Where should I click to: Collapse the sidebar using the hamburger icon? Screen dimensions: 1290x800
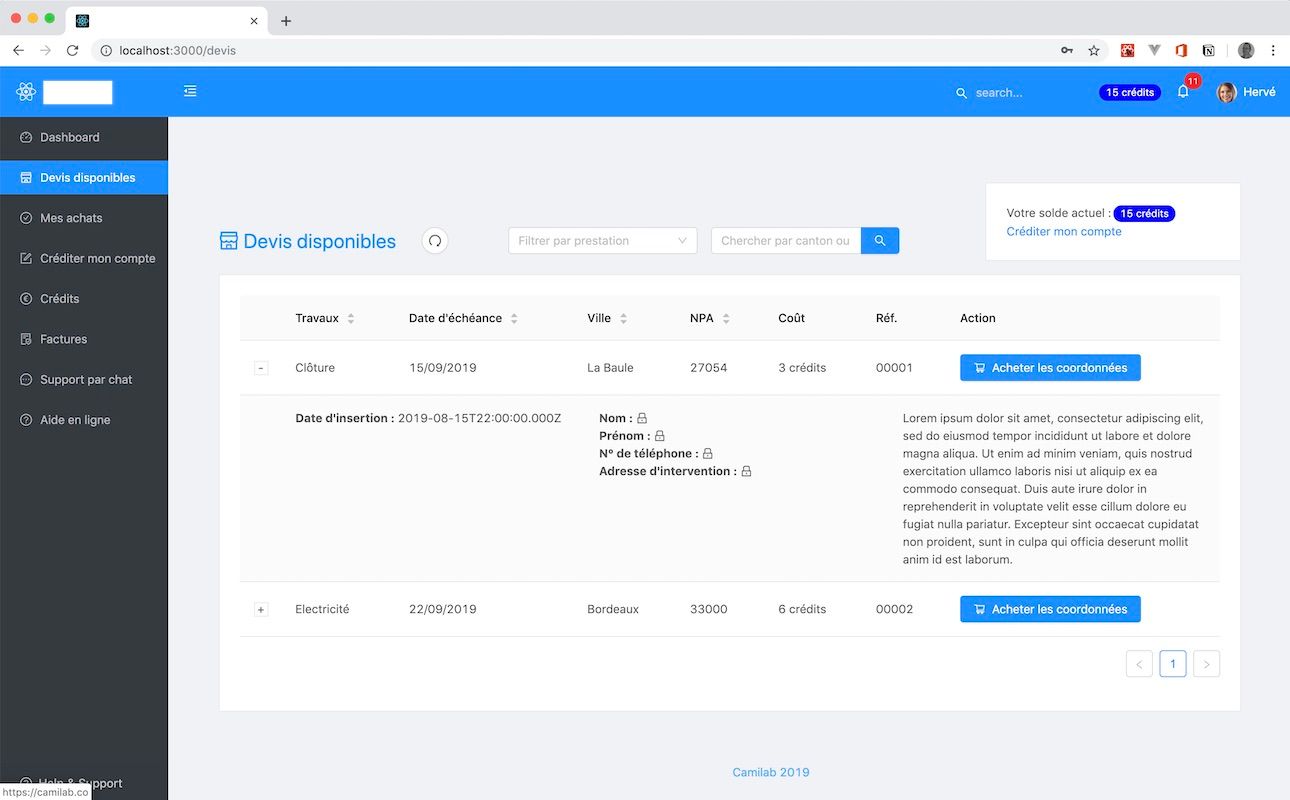[x=190, y=91]
